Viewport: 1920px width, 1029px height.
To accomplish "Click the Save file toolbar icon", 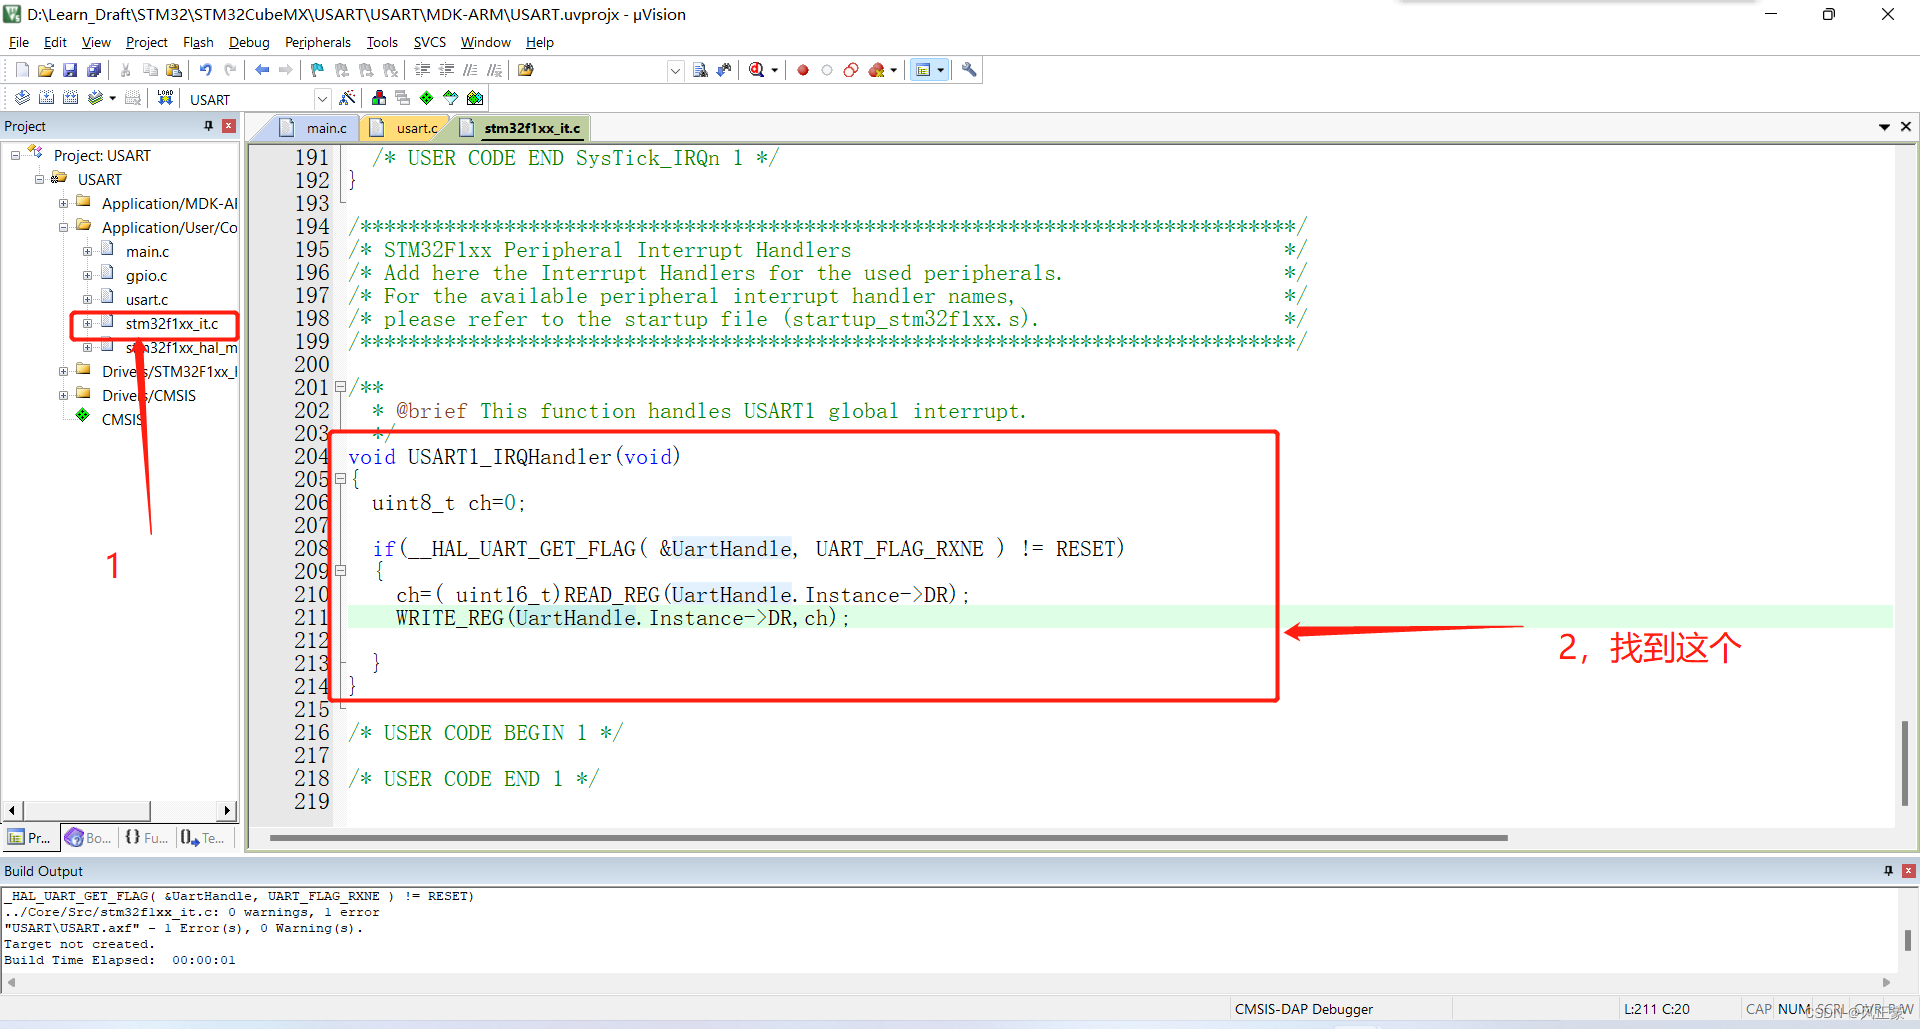I will click(70, 70).
